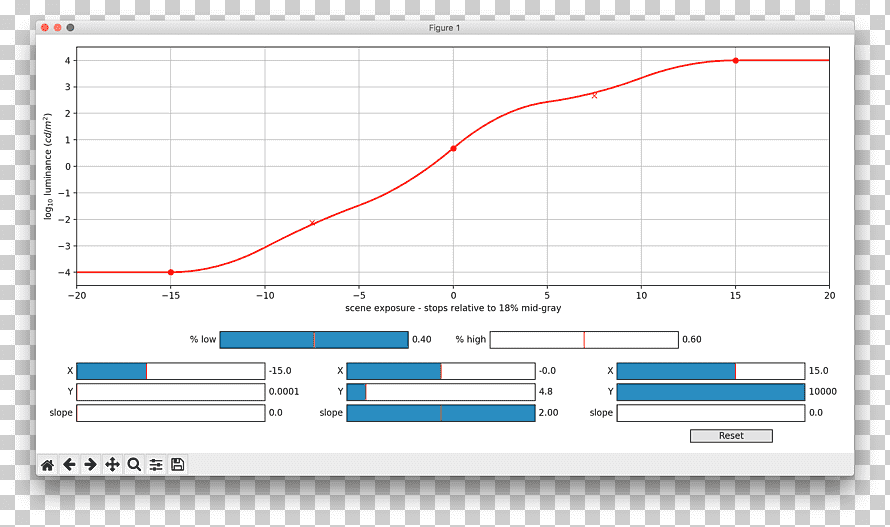Image resolution: width=890 pixels, height=527 pixels.
Task: Click the middle X slider showing -0.0
Action: coord(441,371)
